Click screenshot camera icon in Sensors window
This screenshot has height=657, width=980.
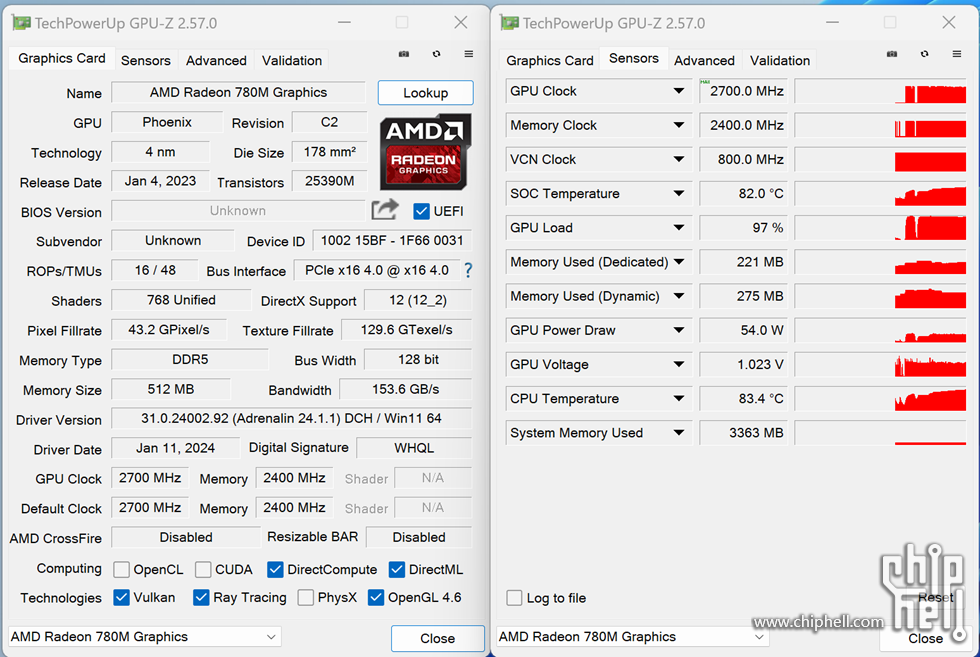point(892,54)
